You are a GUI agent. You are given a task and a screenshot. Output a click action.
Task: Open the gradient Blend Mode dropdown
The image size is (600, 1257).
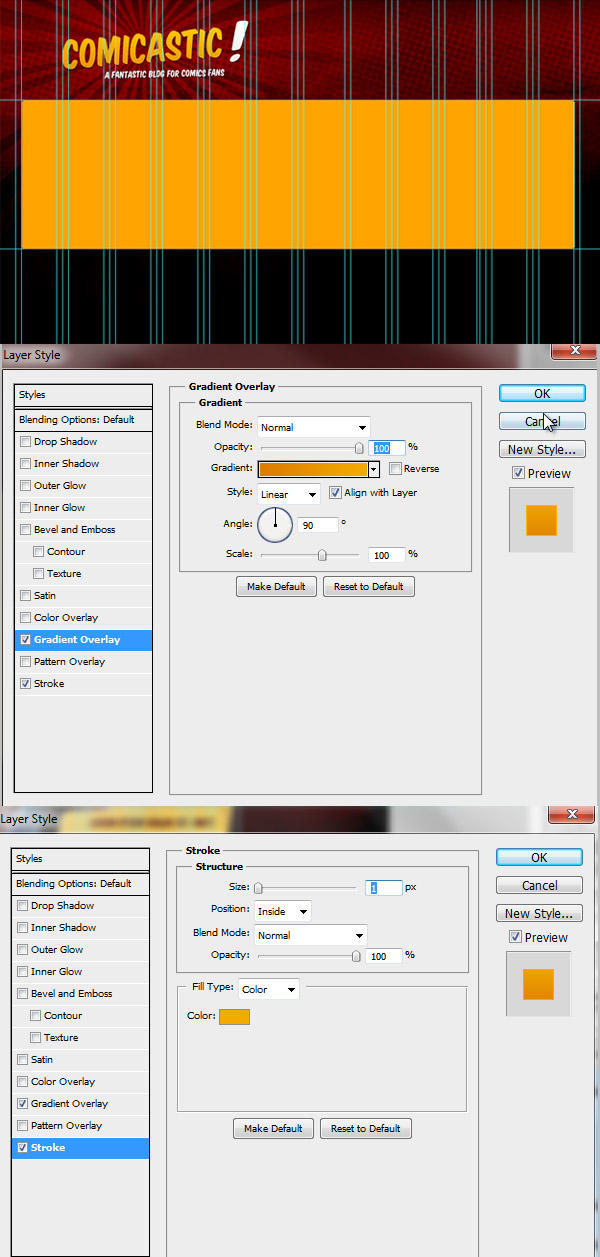313,427
